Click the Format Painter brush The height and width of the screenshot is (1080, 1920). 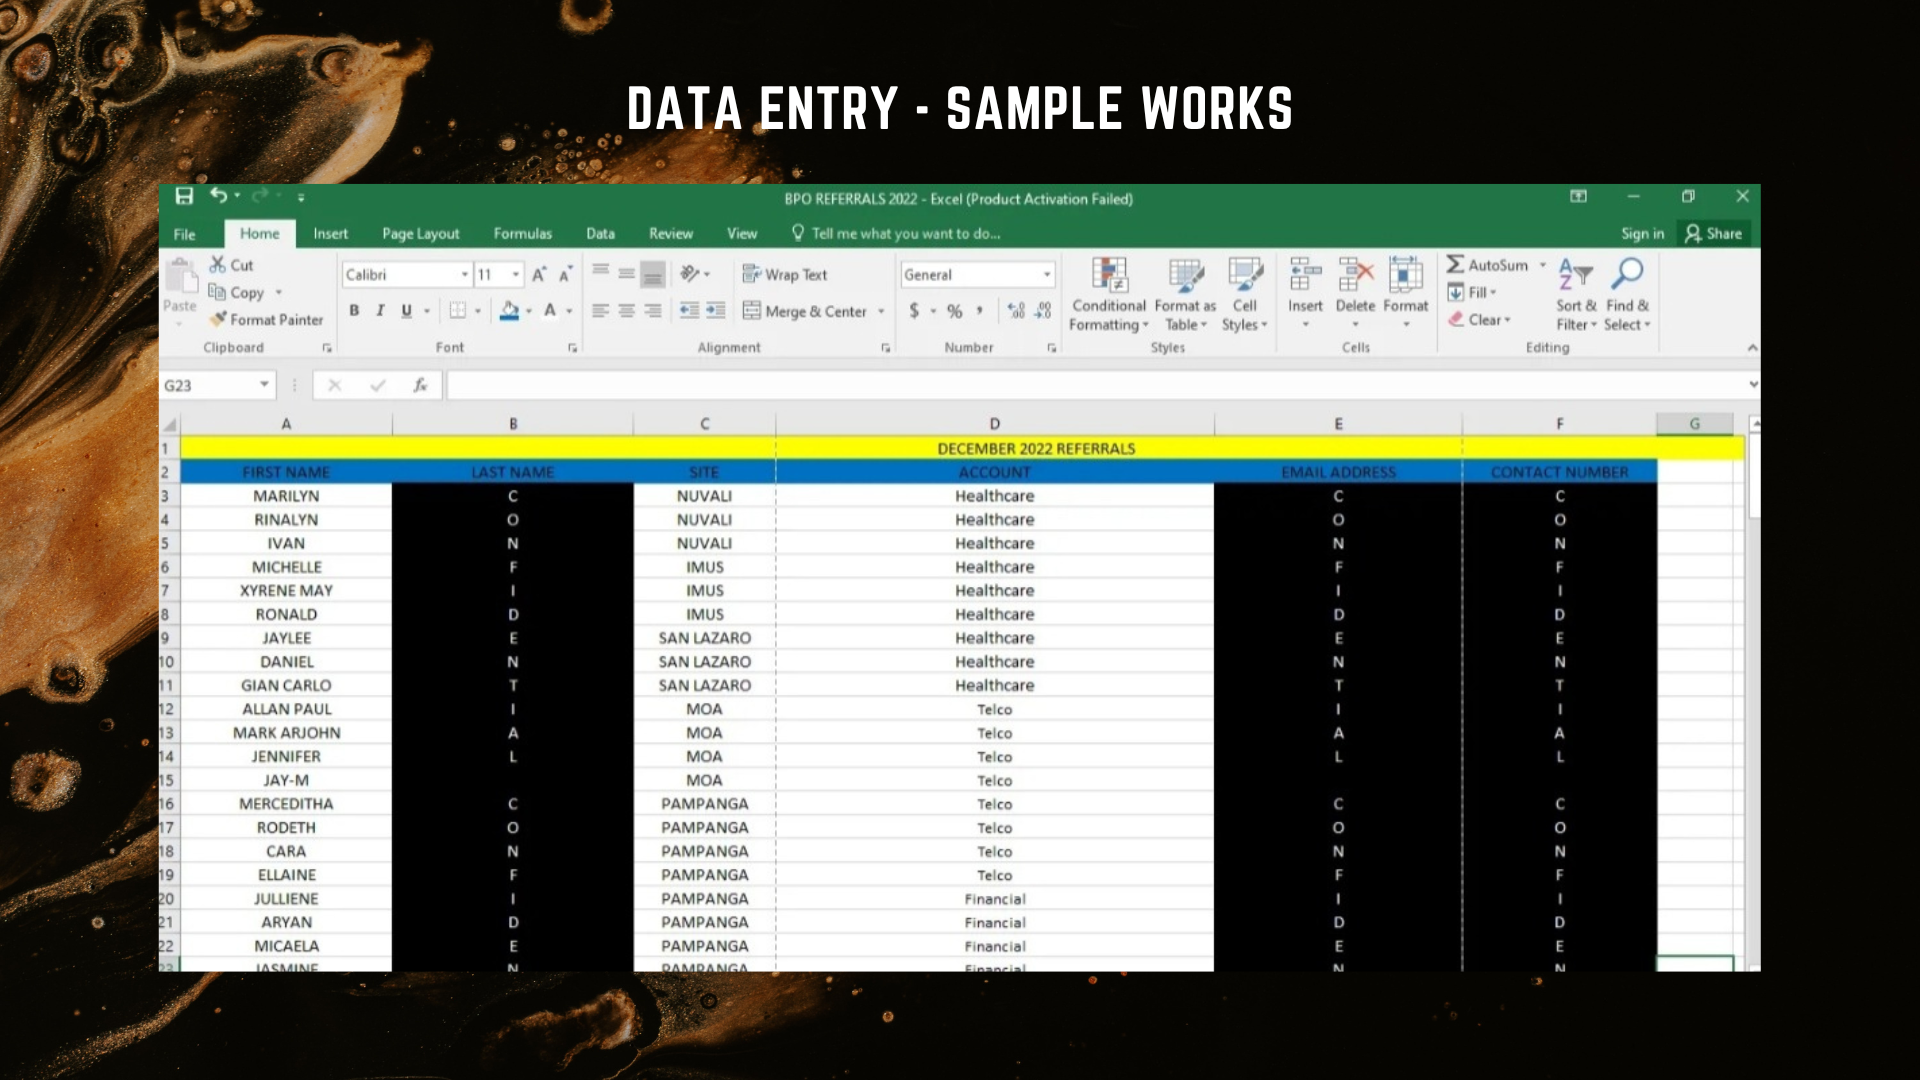click(219, 319)
